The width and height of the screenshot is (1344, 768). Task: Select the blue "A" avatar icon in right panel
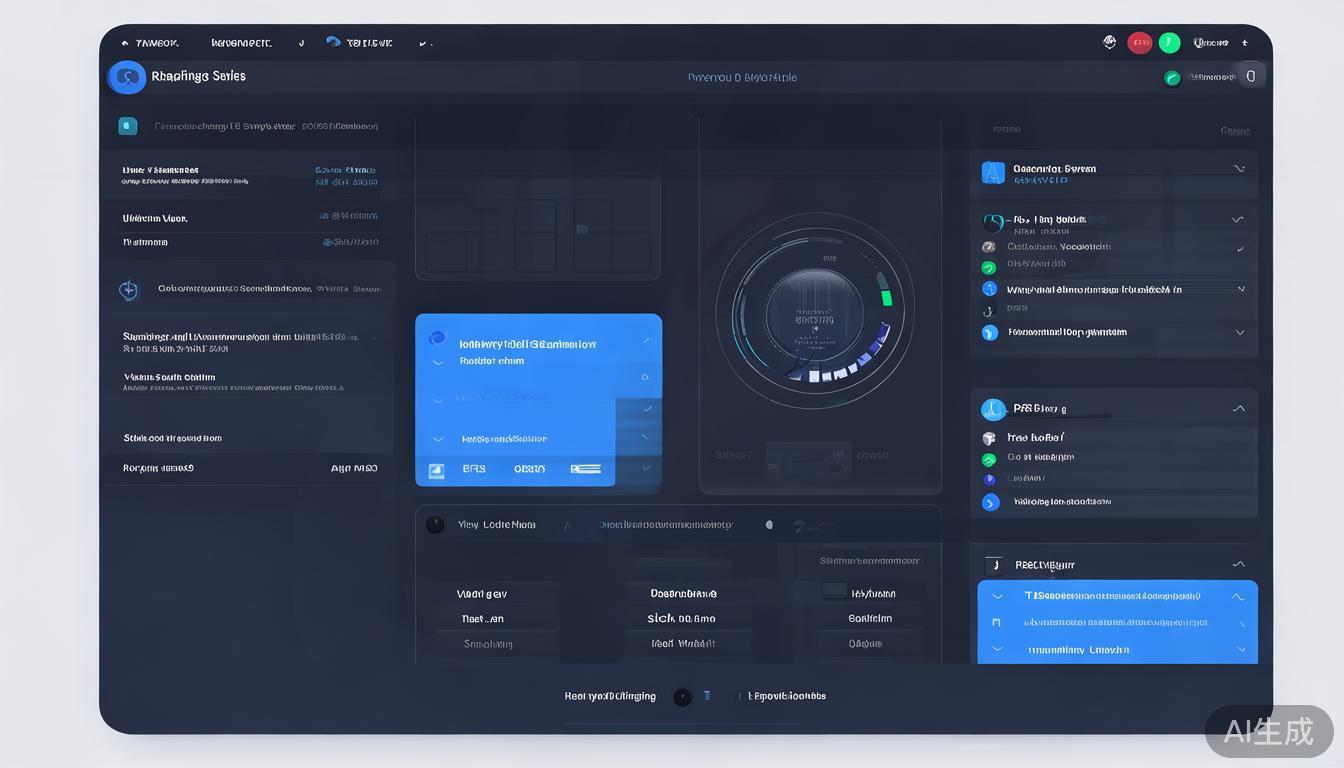pos(992,172)
